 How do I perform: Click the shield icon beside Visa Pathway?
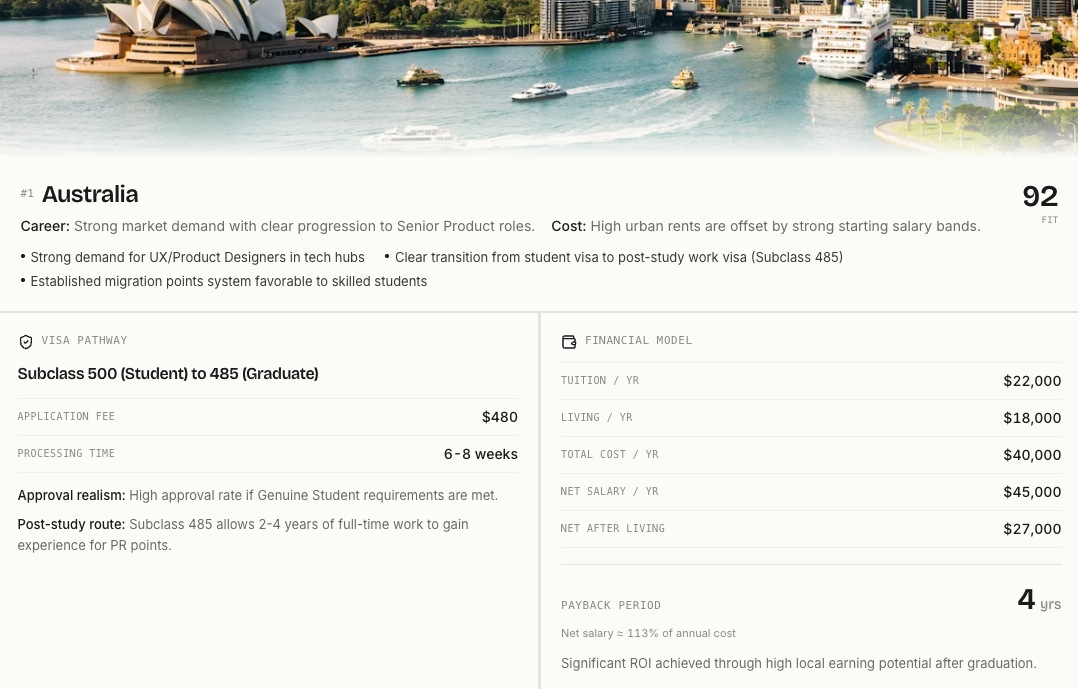point(26,342)
